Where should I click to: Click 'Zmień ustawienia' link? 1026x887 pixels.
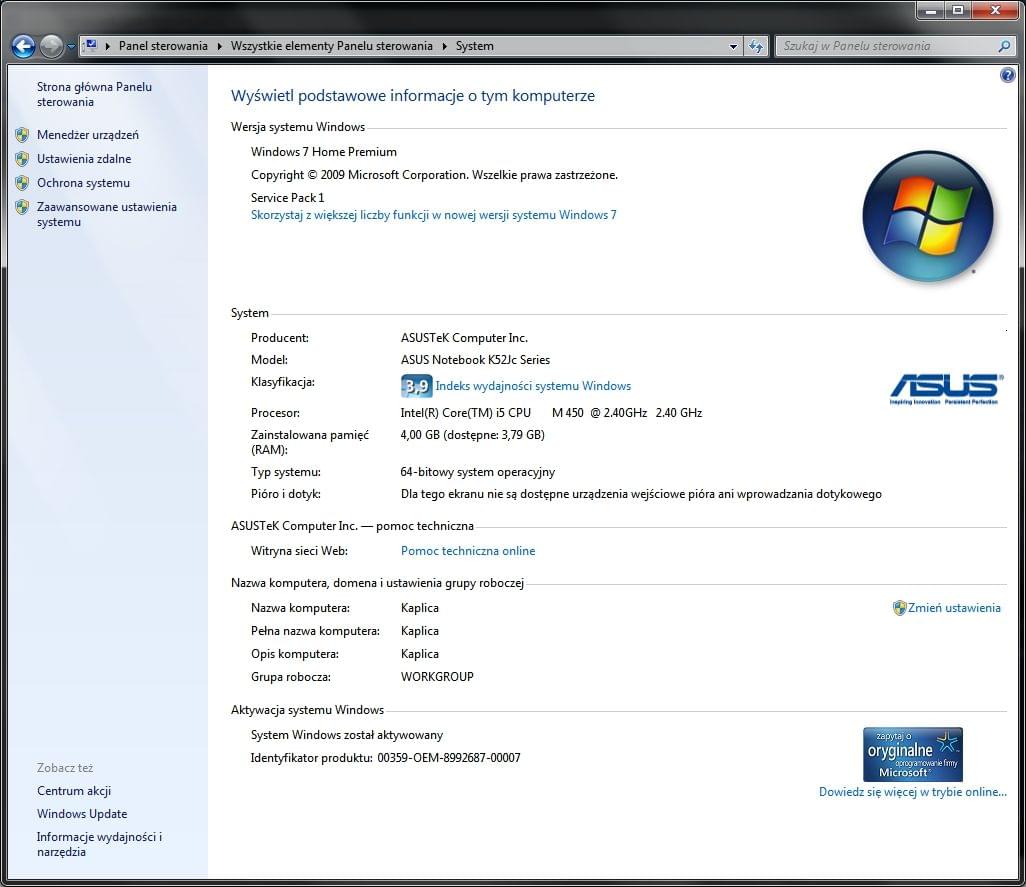point(954,608)
